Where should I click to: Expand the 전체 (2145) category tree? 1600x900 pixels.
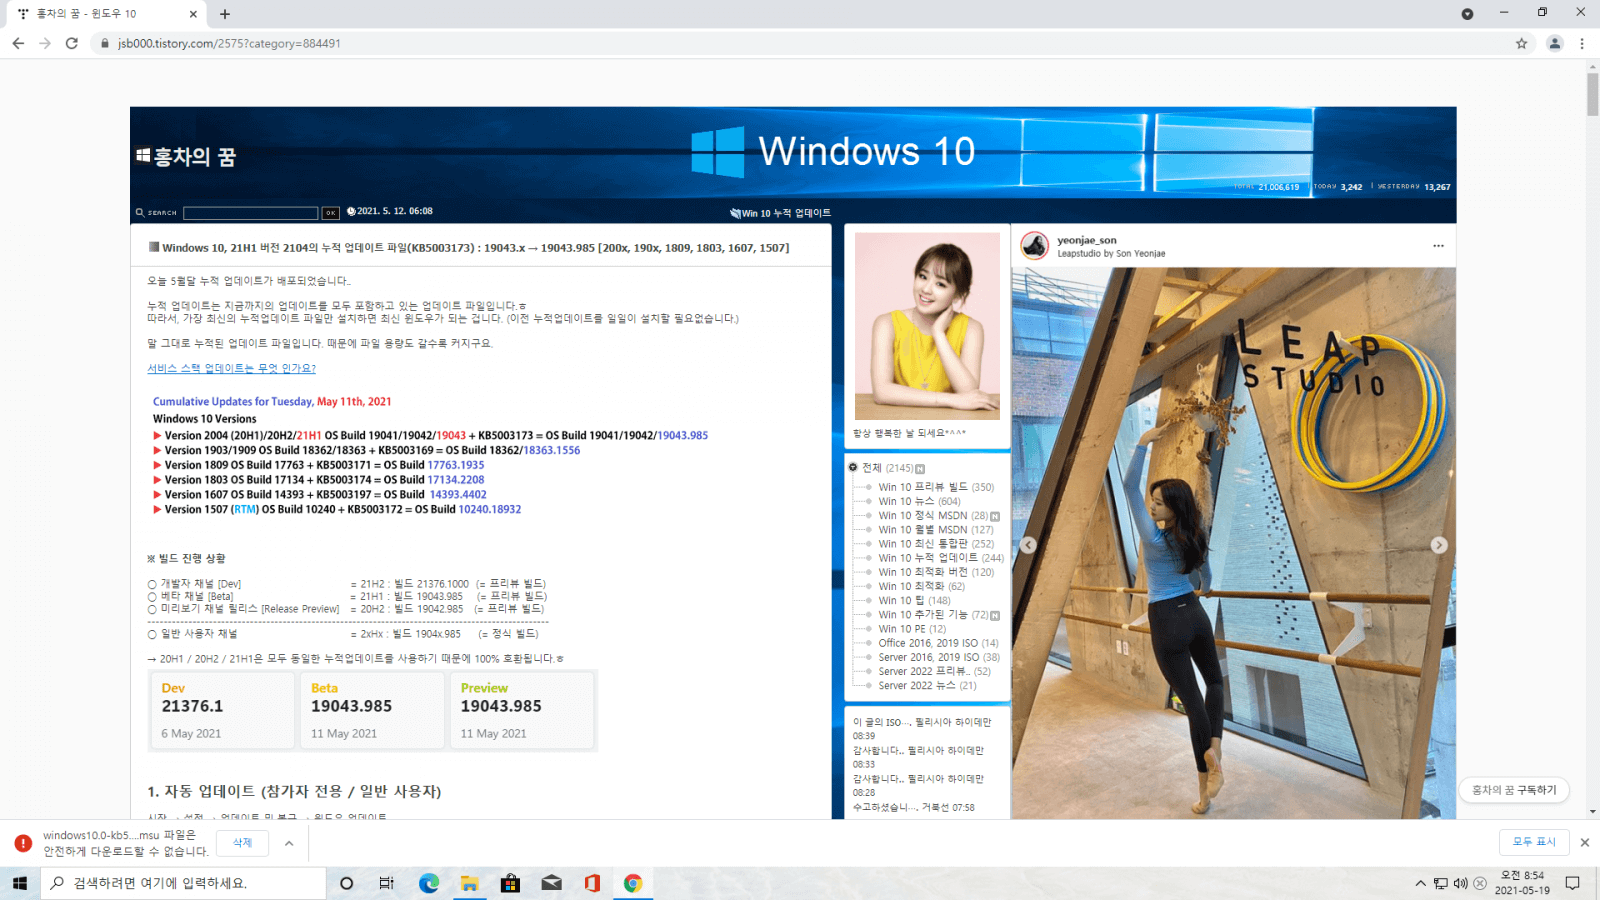click(x=853, y=467)
